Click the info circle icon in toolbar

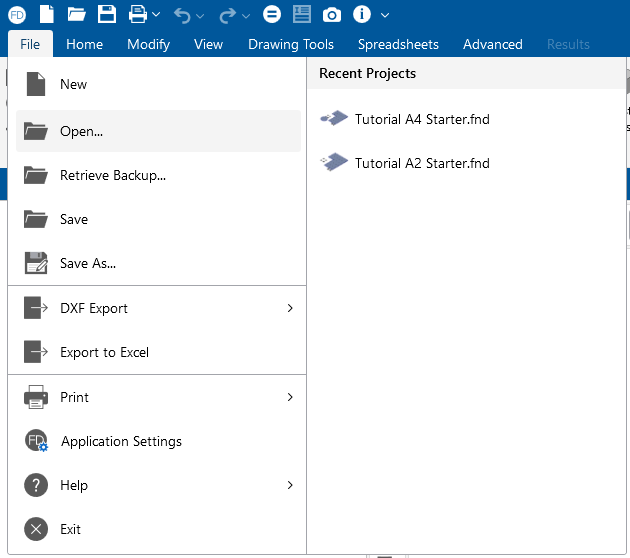tap(362, 15)
